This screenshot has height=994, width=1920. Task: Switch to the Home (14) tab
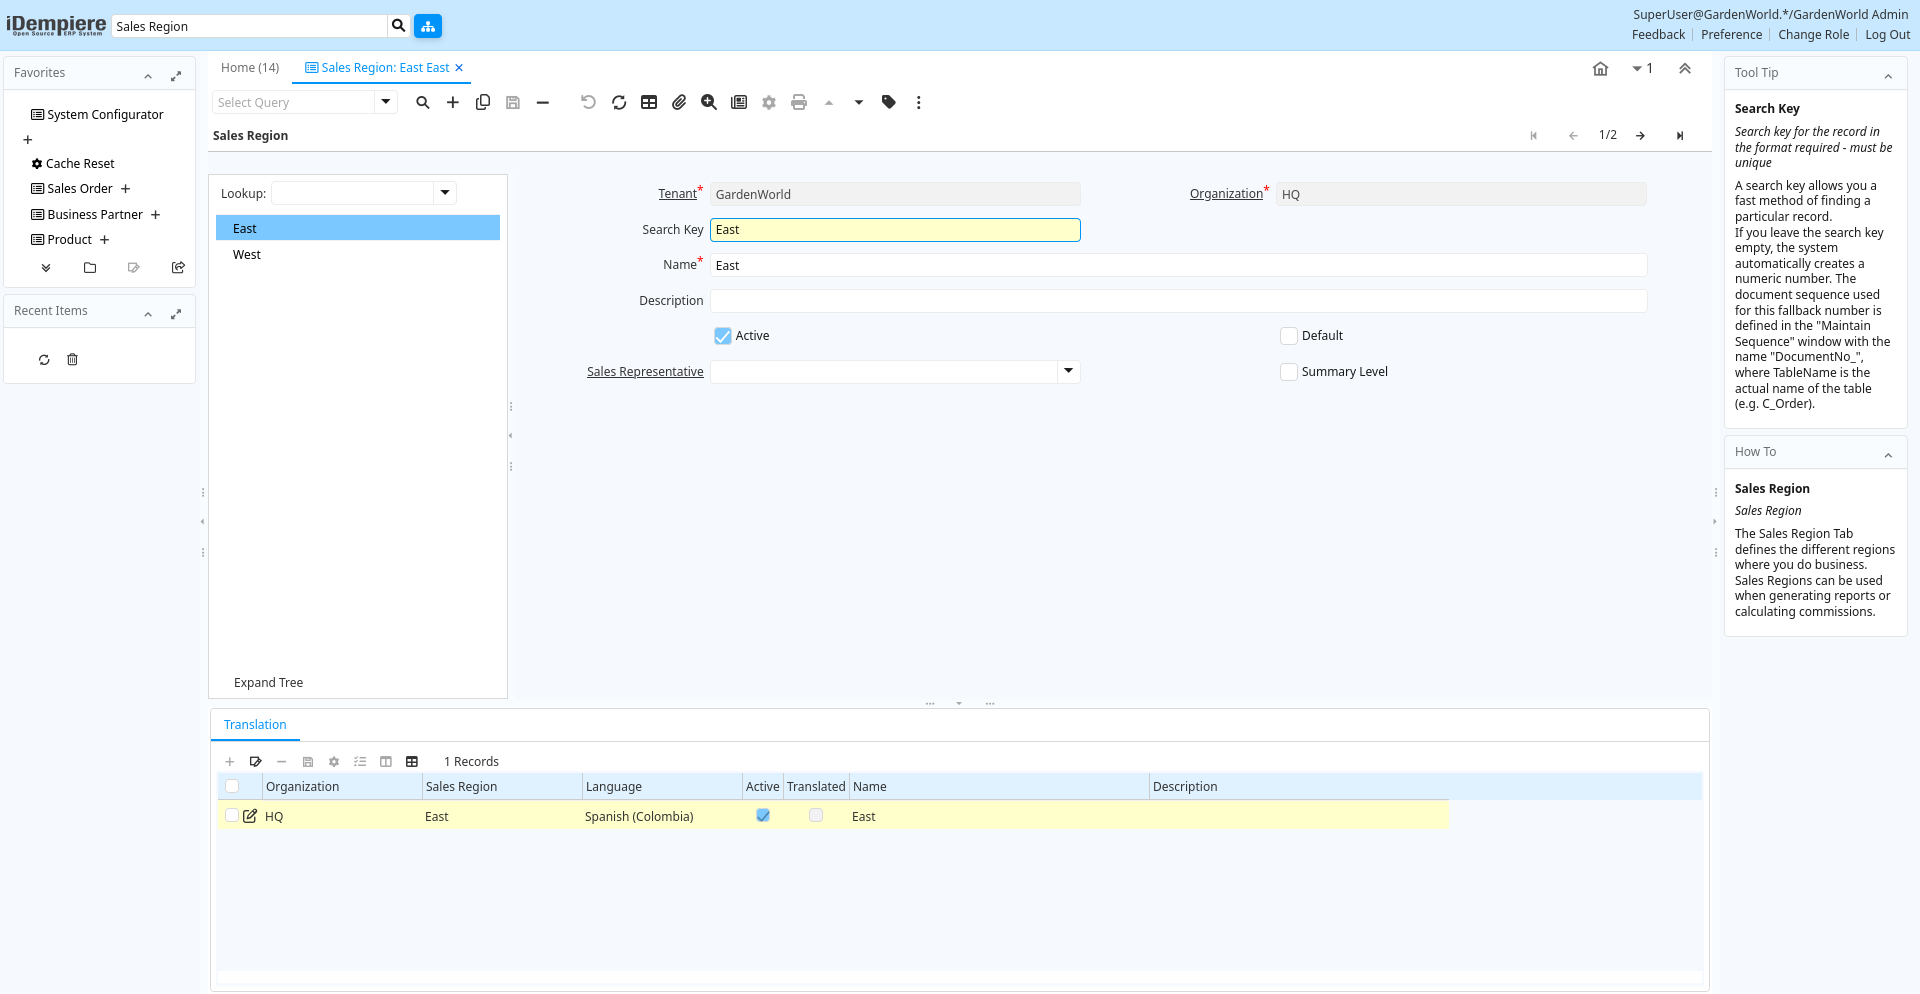tap(250, 68)
